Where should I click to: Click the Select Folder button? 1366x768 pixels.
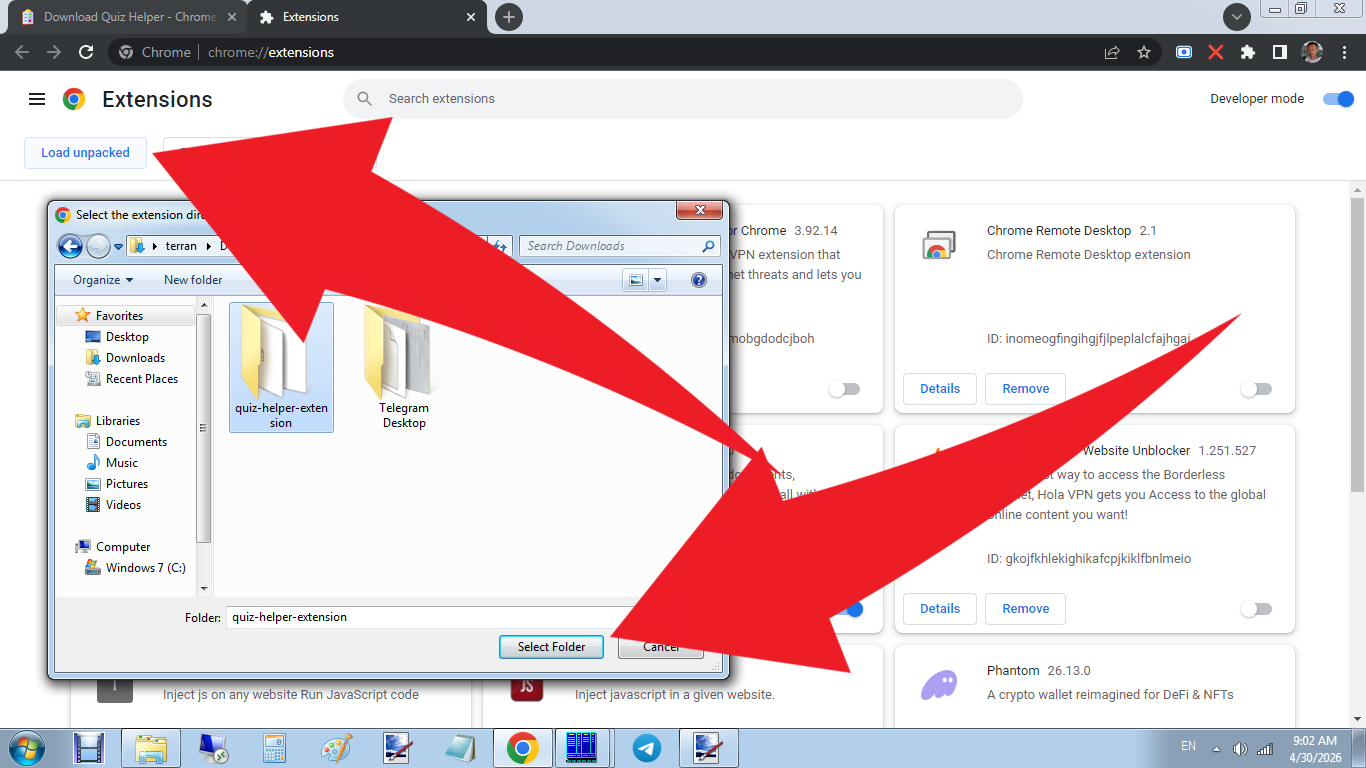point(551,647)
